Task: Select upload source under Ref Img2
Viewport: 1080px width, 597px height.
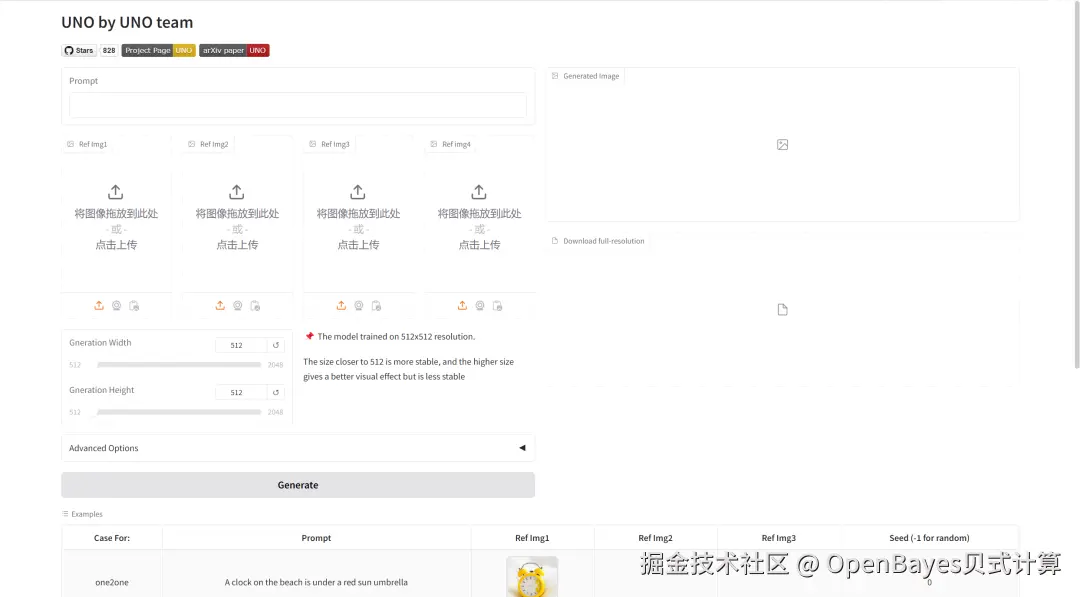Action: point(220,305)
